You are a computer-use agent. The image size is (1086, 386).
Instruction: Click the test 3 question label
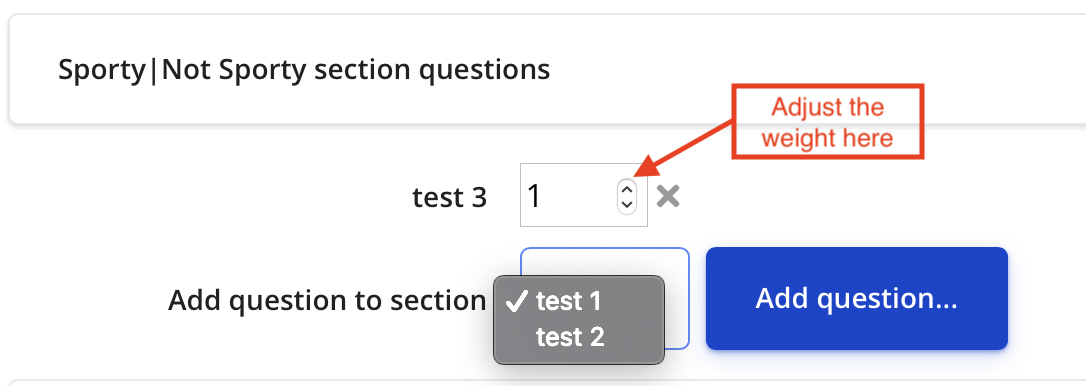click(x=449, y=198)
